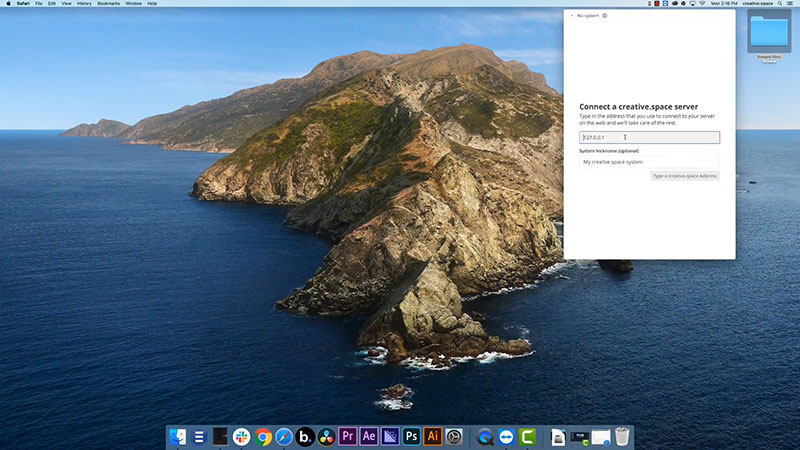800x450 pixels.
Task: Open the 'No system' dropdown arrow
Action: pos(571,16)
